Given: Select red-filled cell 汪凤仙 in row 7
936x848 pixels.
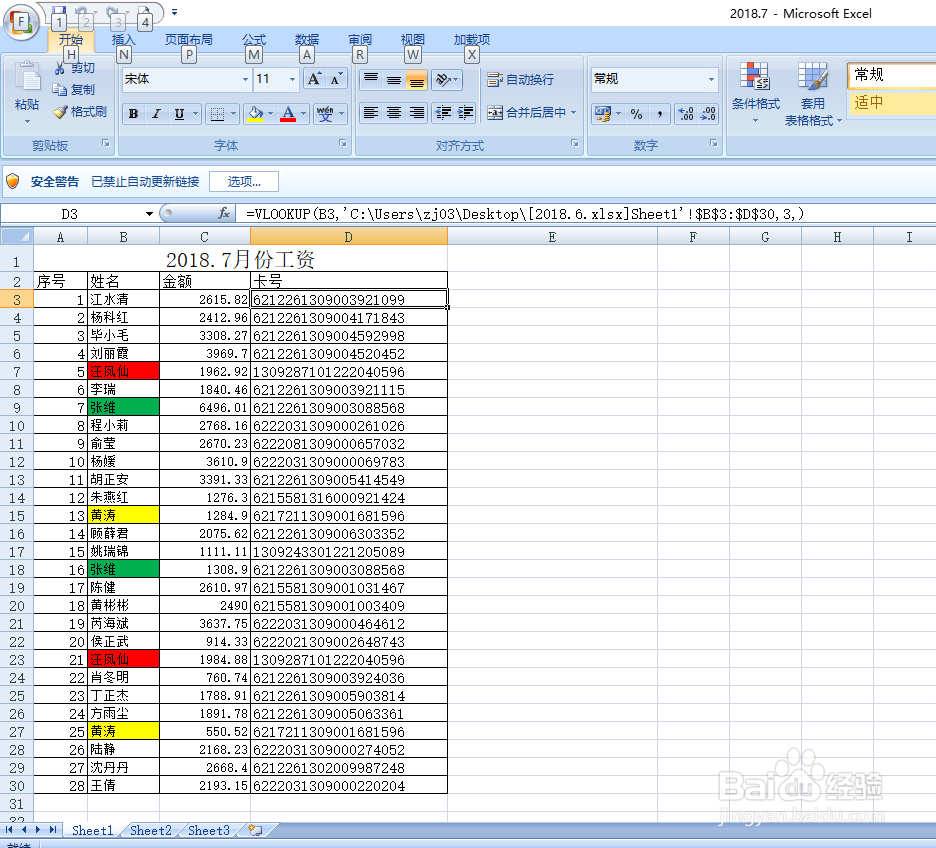Looking at the screenshot, I should [x=124, y=371].
